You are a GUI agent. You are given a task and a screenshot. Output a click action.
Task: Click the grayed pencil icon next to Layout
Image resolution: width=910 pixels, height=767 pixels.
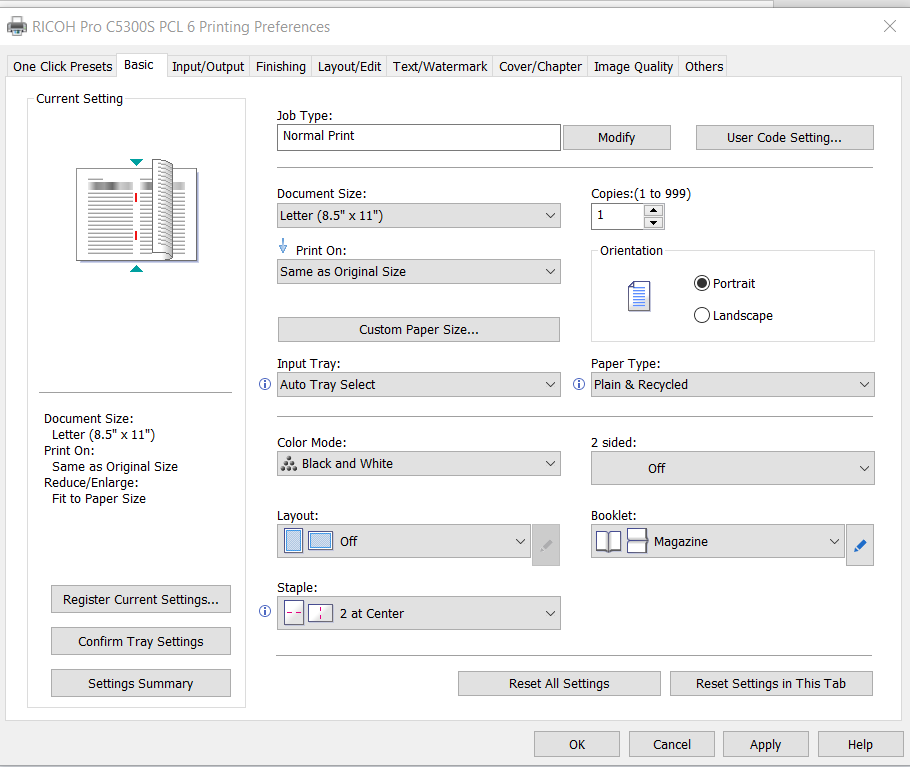(546, 545)
